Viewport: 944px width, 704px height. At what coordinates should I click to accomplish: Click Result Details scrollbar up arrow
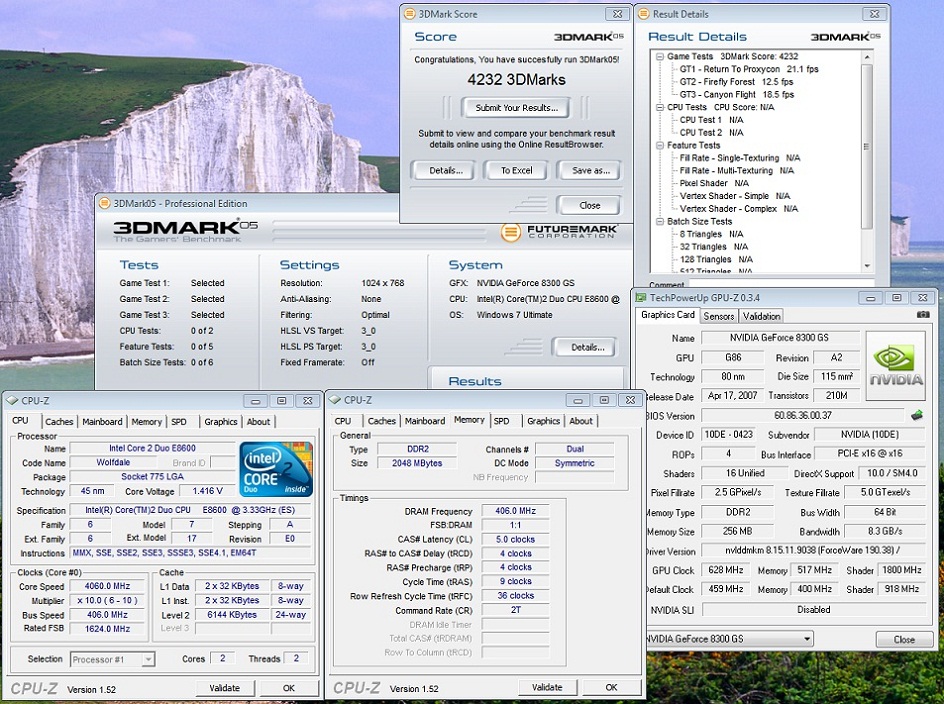pos(867,57)
